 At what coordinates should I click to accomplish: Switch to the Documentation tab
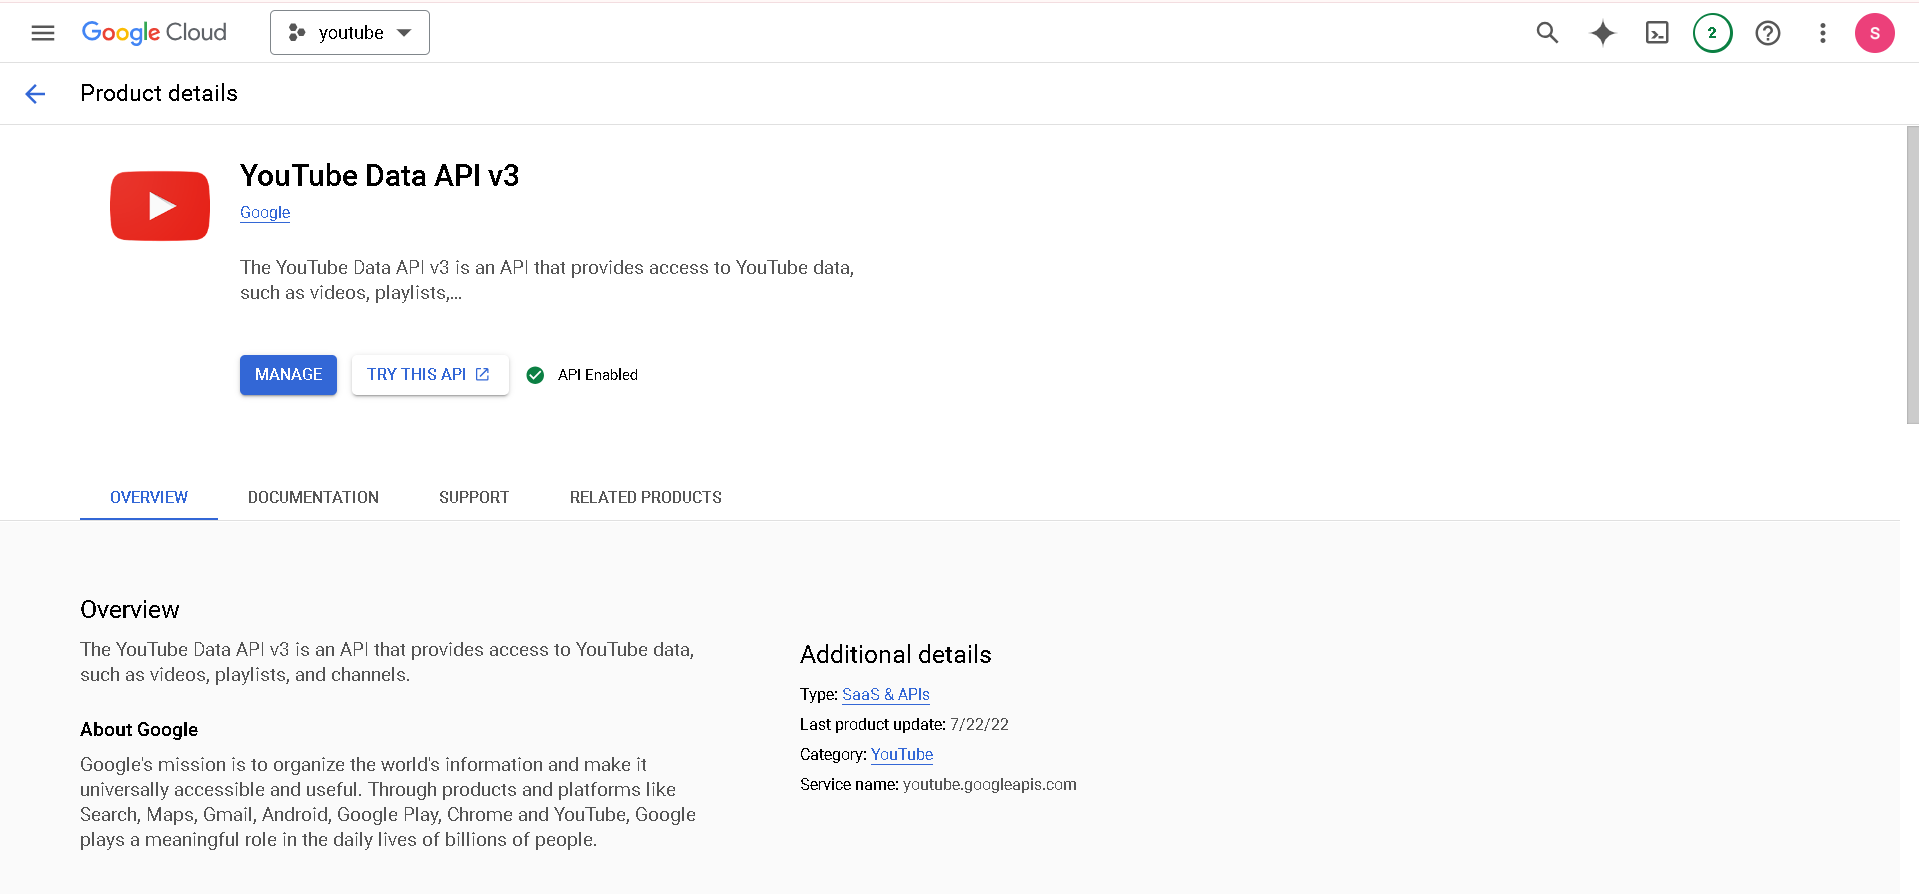pyautogui.click(x=313, y=497)
